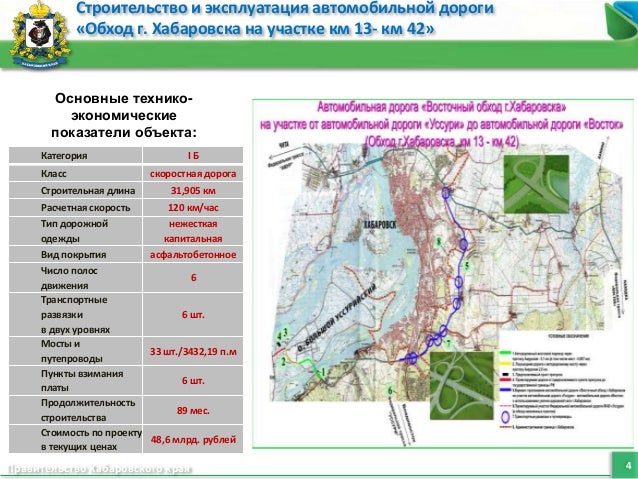The height and width of the screenshot is (479, 638).
Task: Click the cloverleaf interchange rendering thumbnail
Action: (463, 383)
